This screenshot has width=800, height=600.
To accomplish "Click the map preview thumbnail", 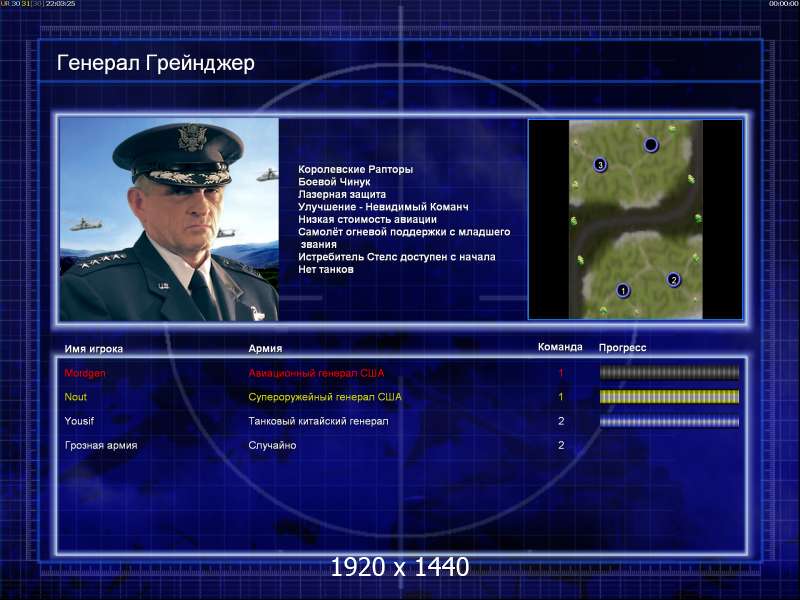I will (x=635, y=219).
